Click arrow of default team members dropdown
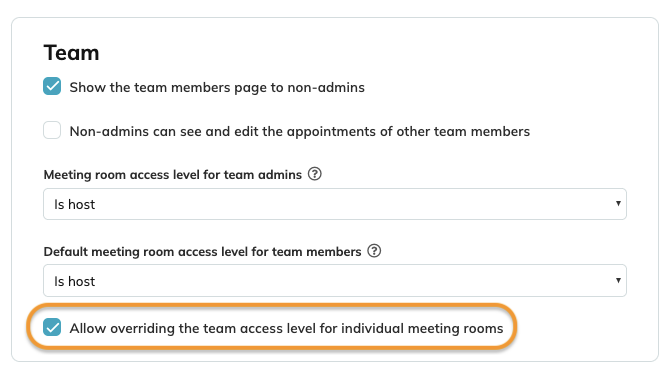 pos(618,280)
